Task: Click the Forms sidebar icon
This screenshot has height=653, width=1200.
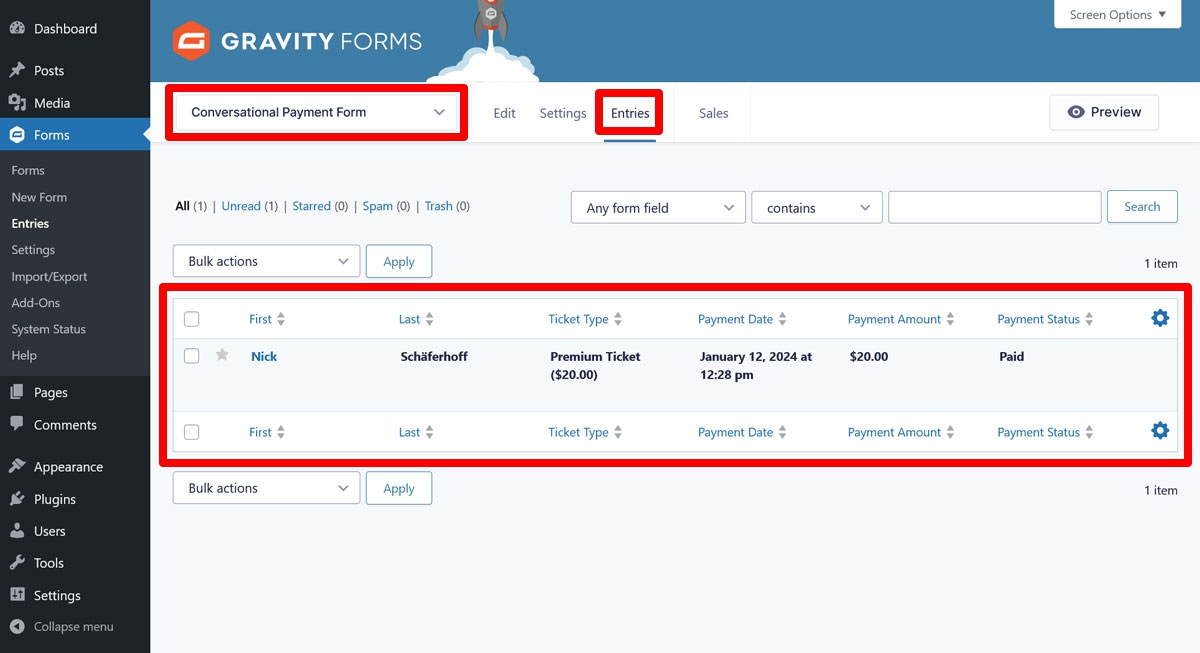Action: pos(17,135)
